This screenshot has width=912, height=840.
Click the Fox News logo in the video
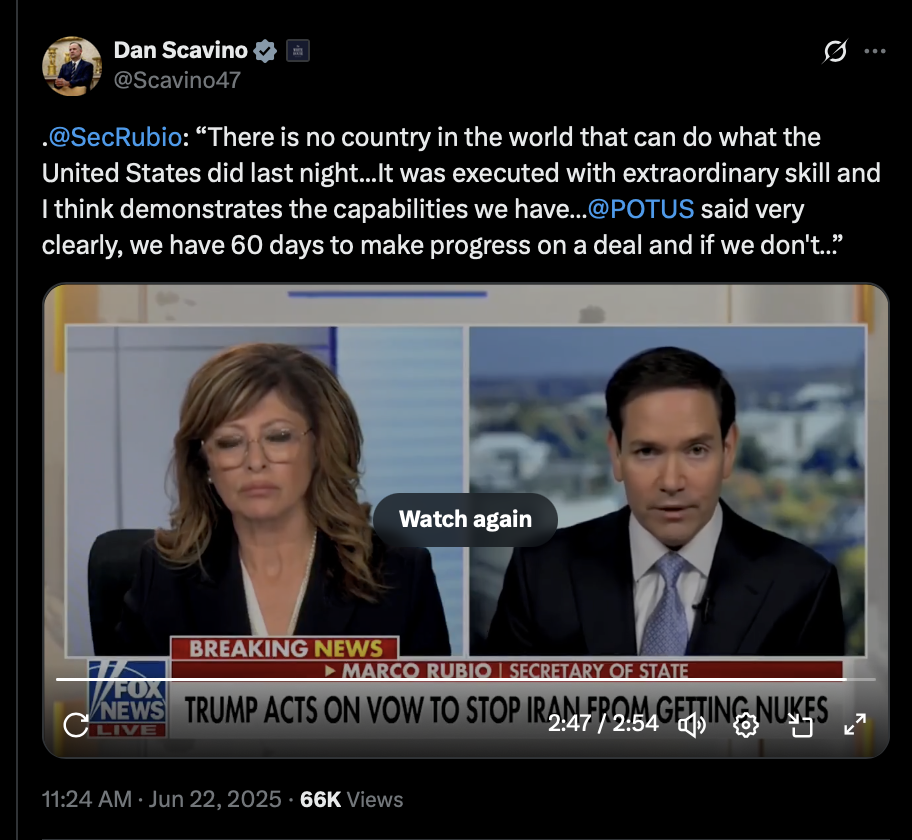(128, 699)
